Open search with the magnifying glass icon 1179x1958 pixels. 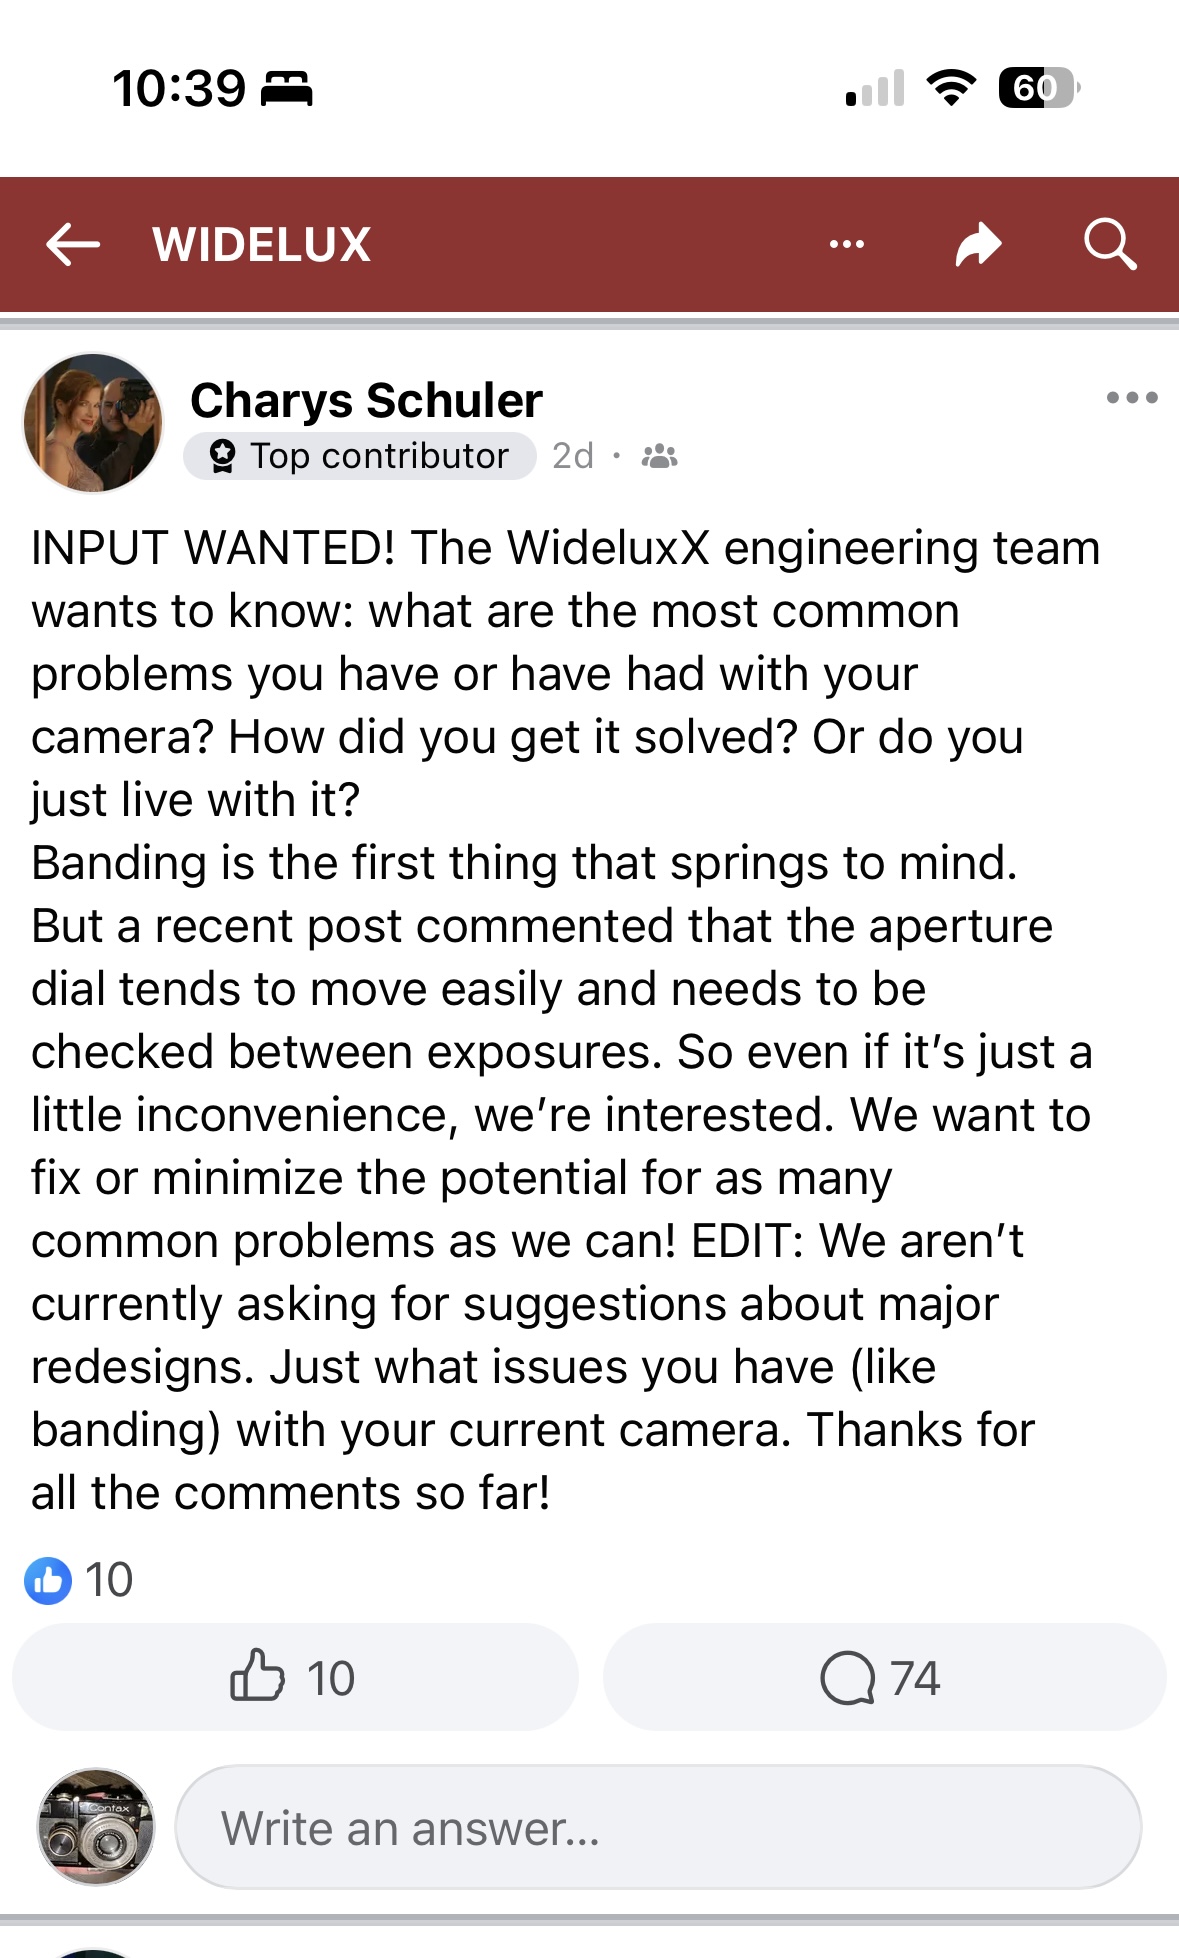1109,245
